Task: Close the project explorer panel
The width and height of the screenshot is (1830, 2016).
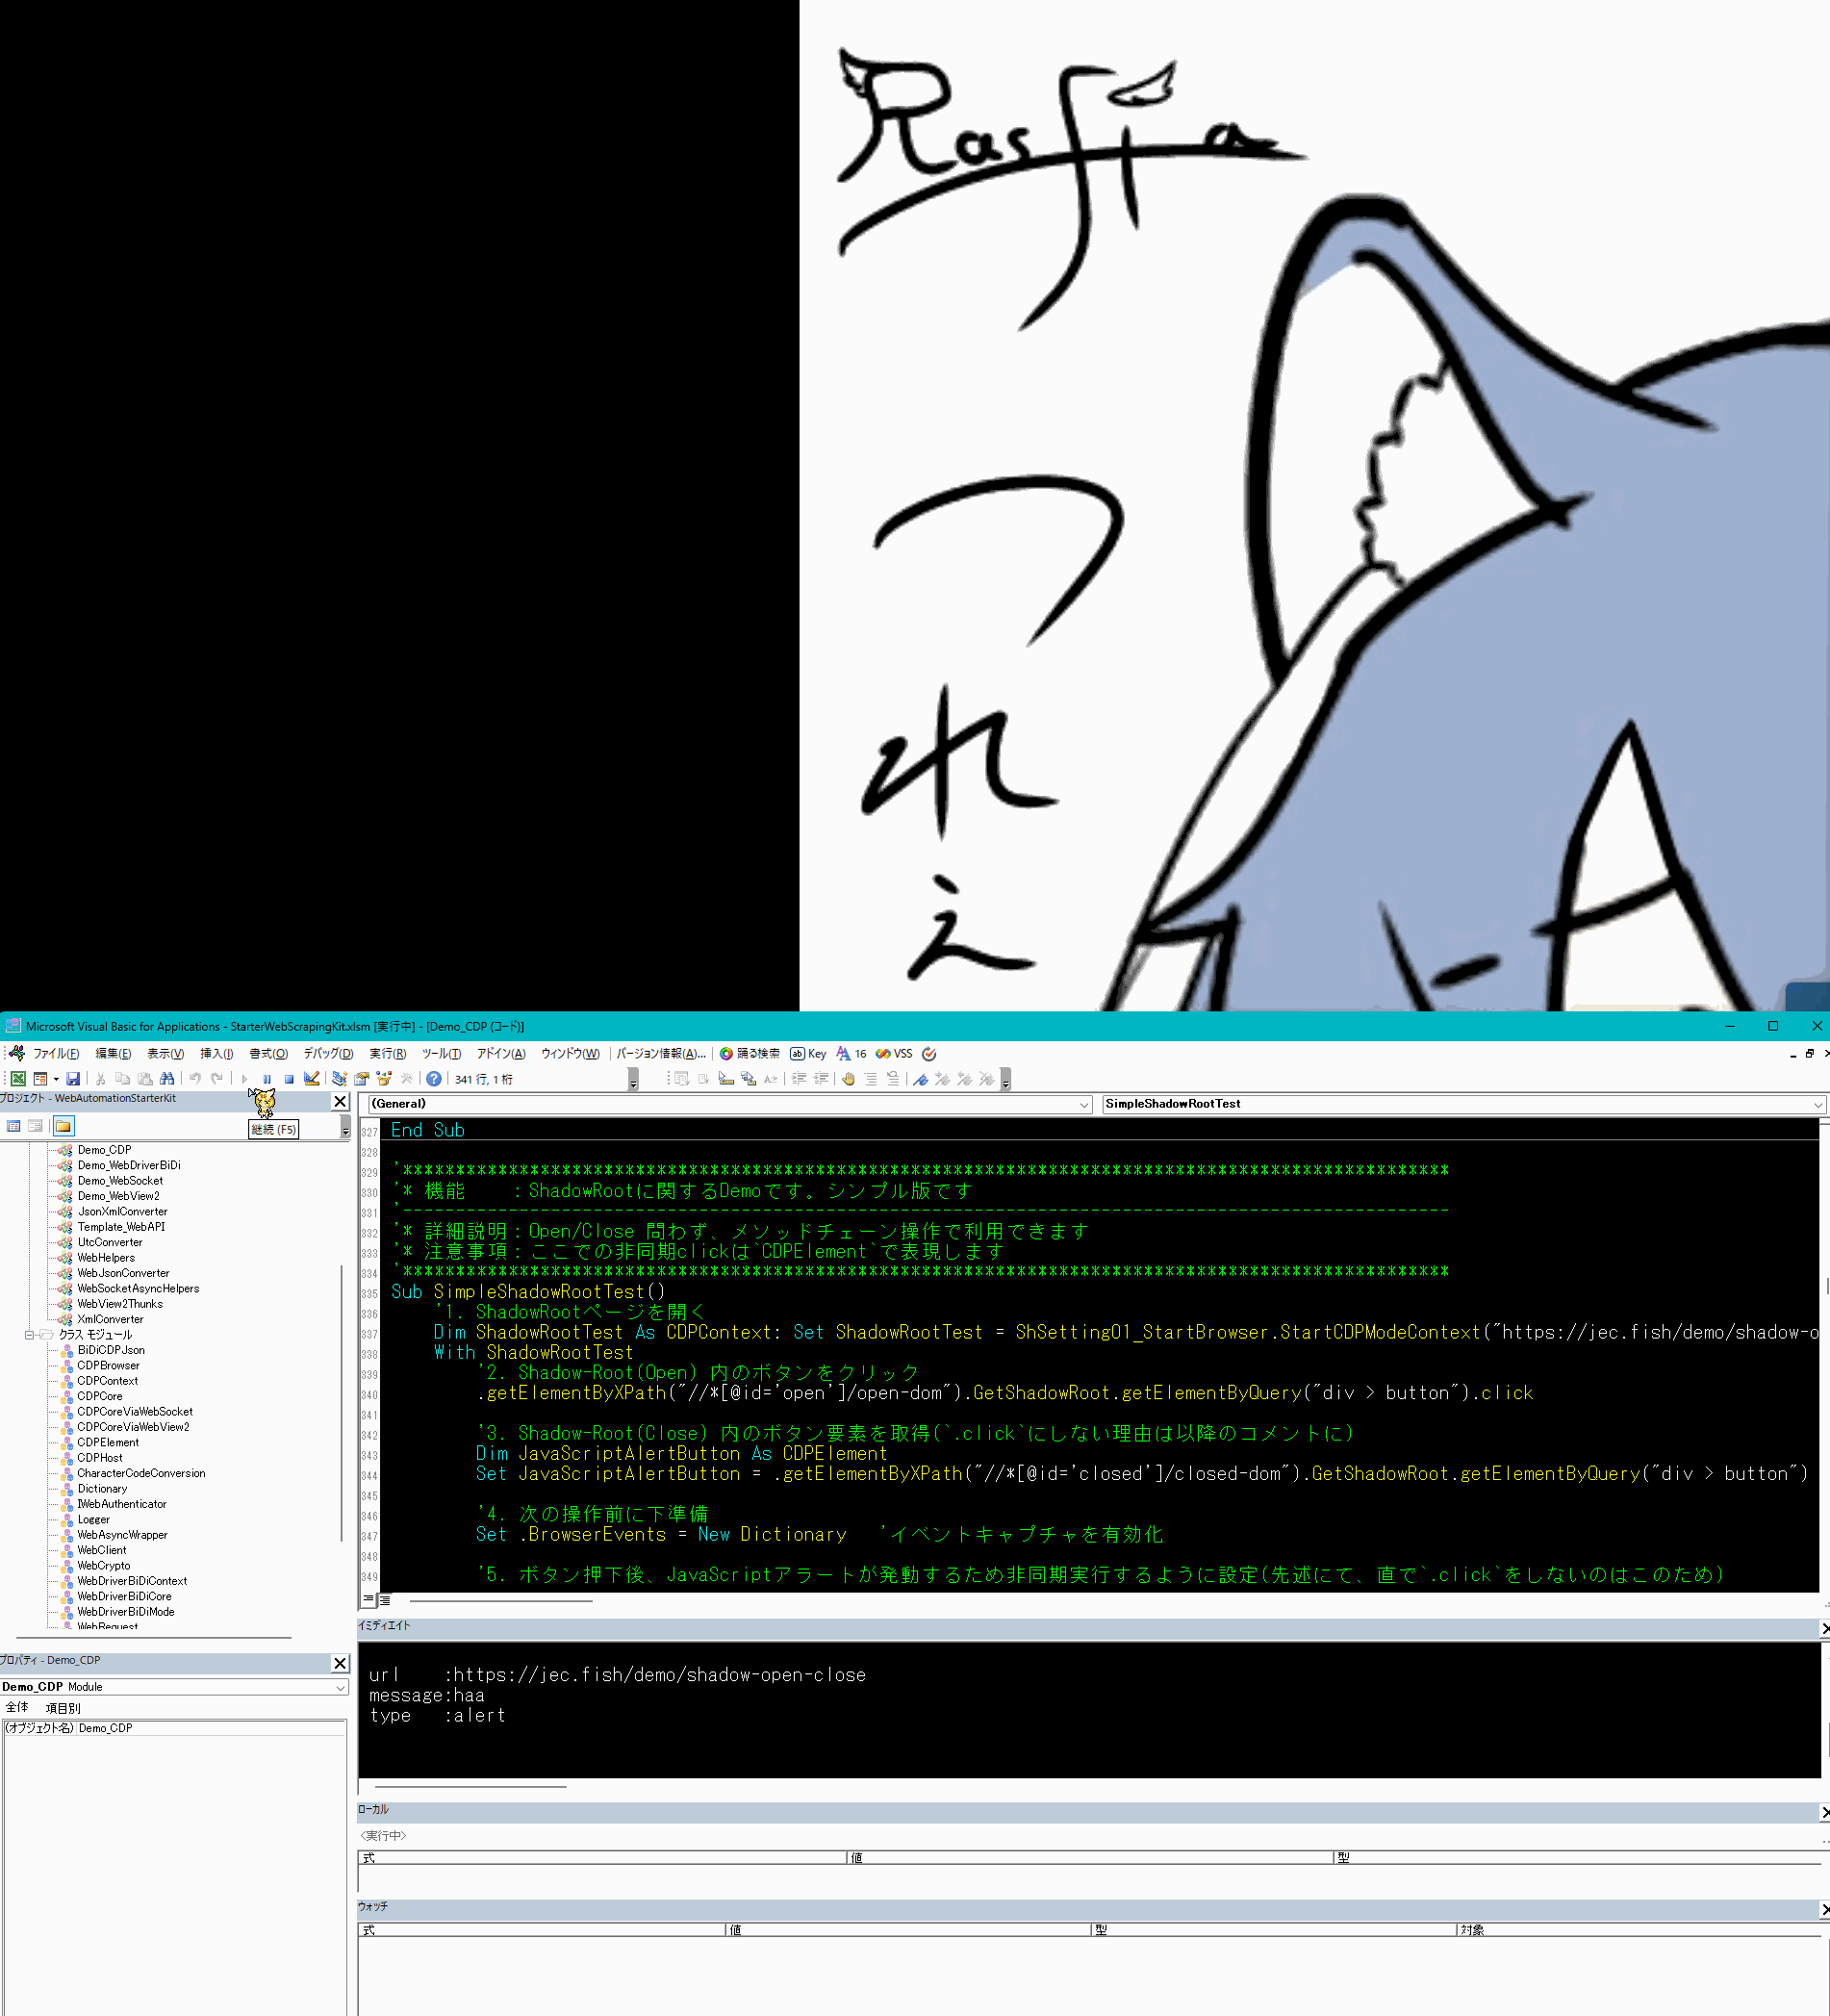Action: 340,1102
